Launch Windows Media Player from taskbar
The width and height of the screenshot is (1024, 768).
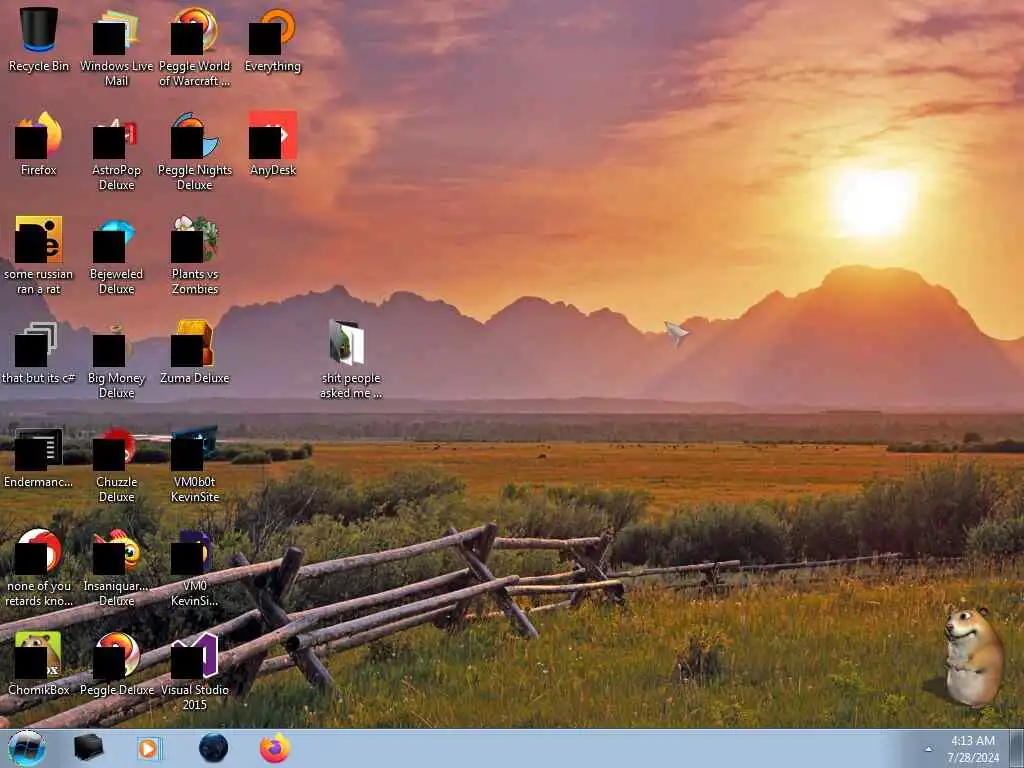150,748
